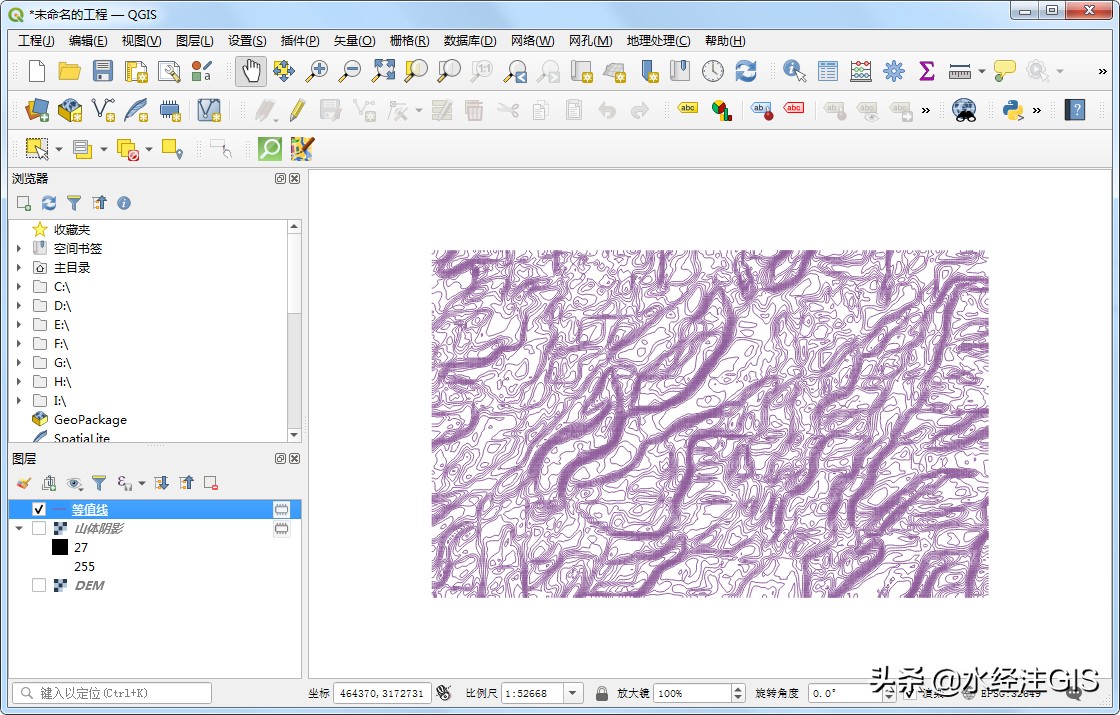Click the Zoom In magnifier tool
The width and height of the screenshot is (1120, 715).
coord(316,71)
